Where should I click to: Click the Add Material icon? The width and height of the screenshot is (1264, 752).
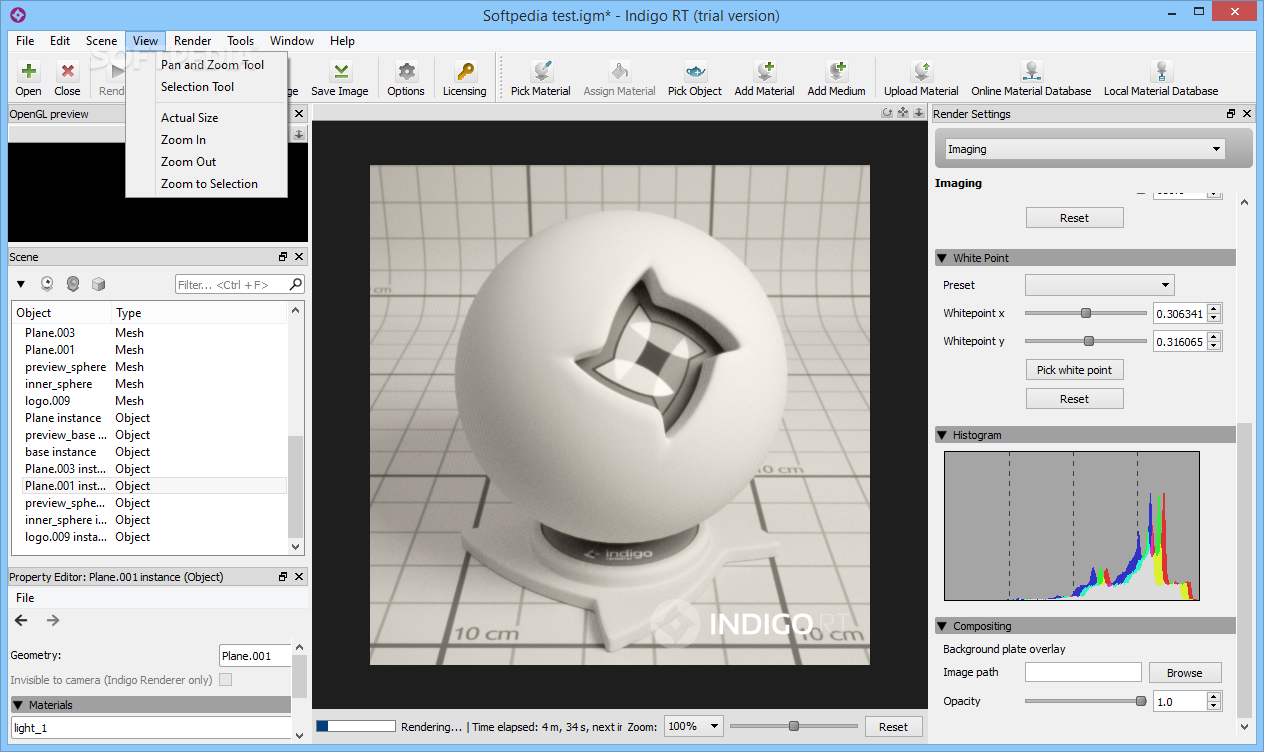pyautogui.click(x=765, y=72)
